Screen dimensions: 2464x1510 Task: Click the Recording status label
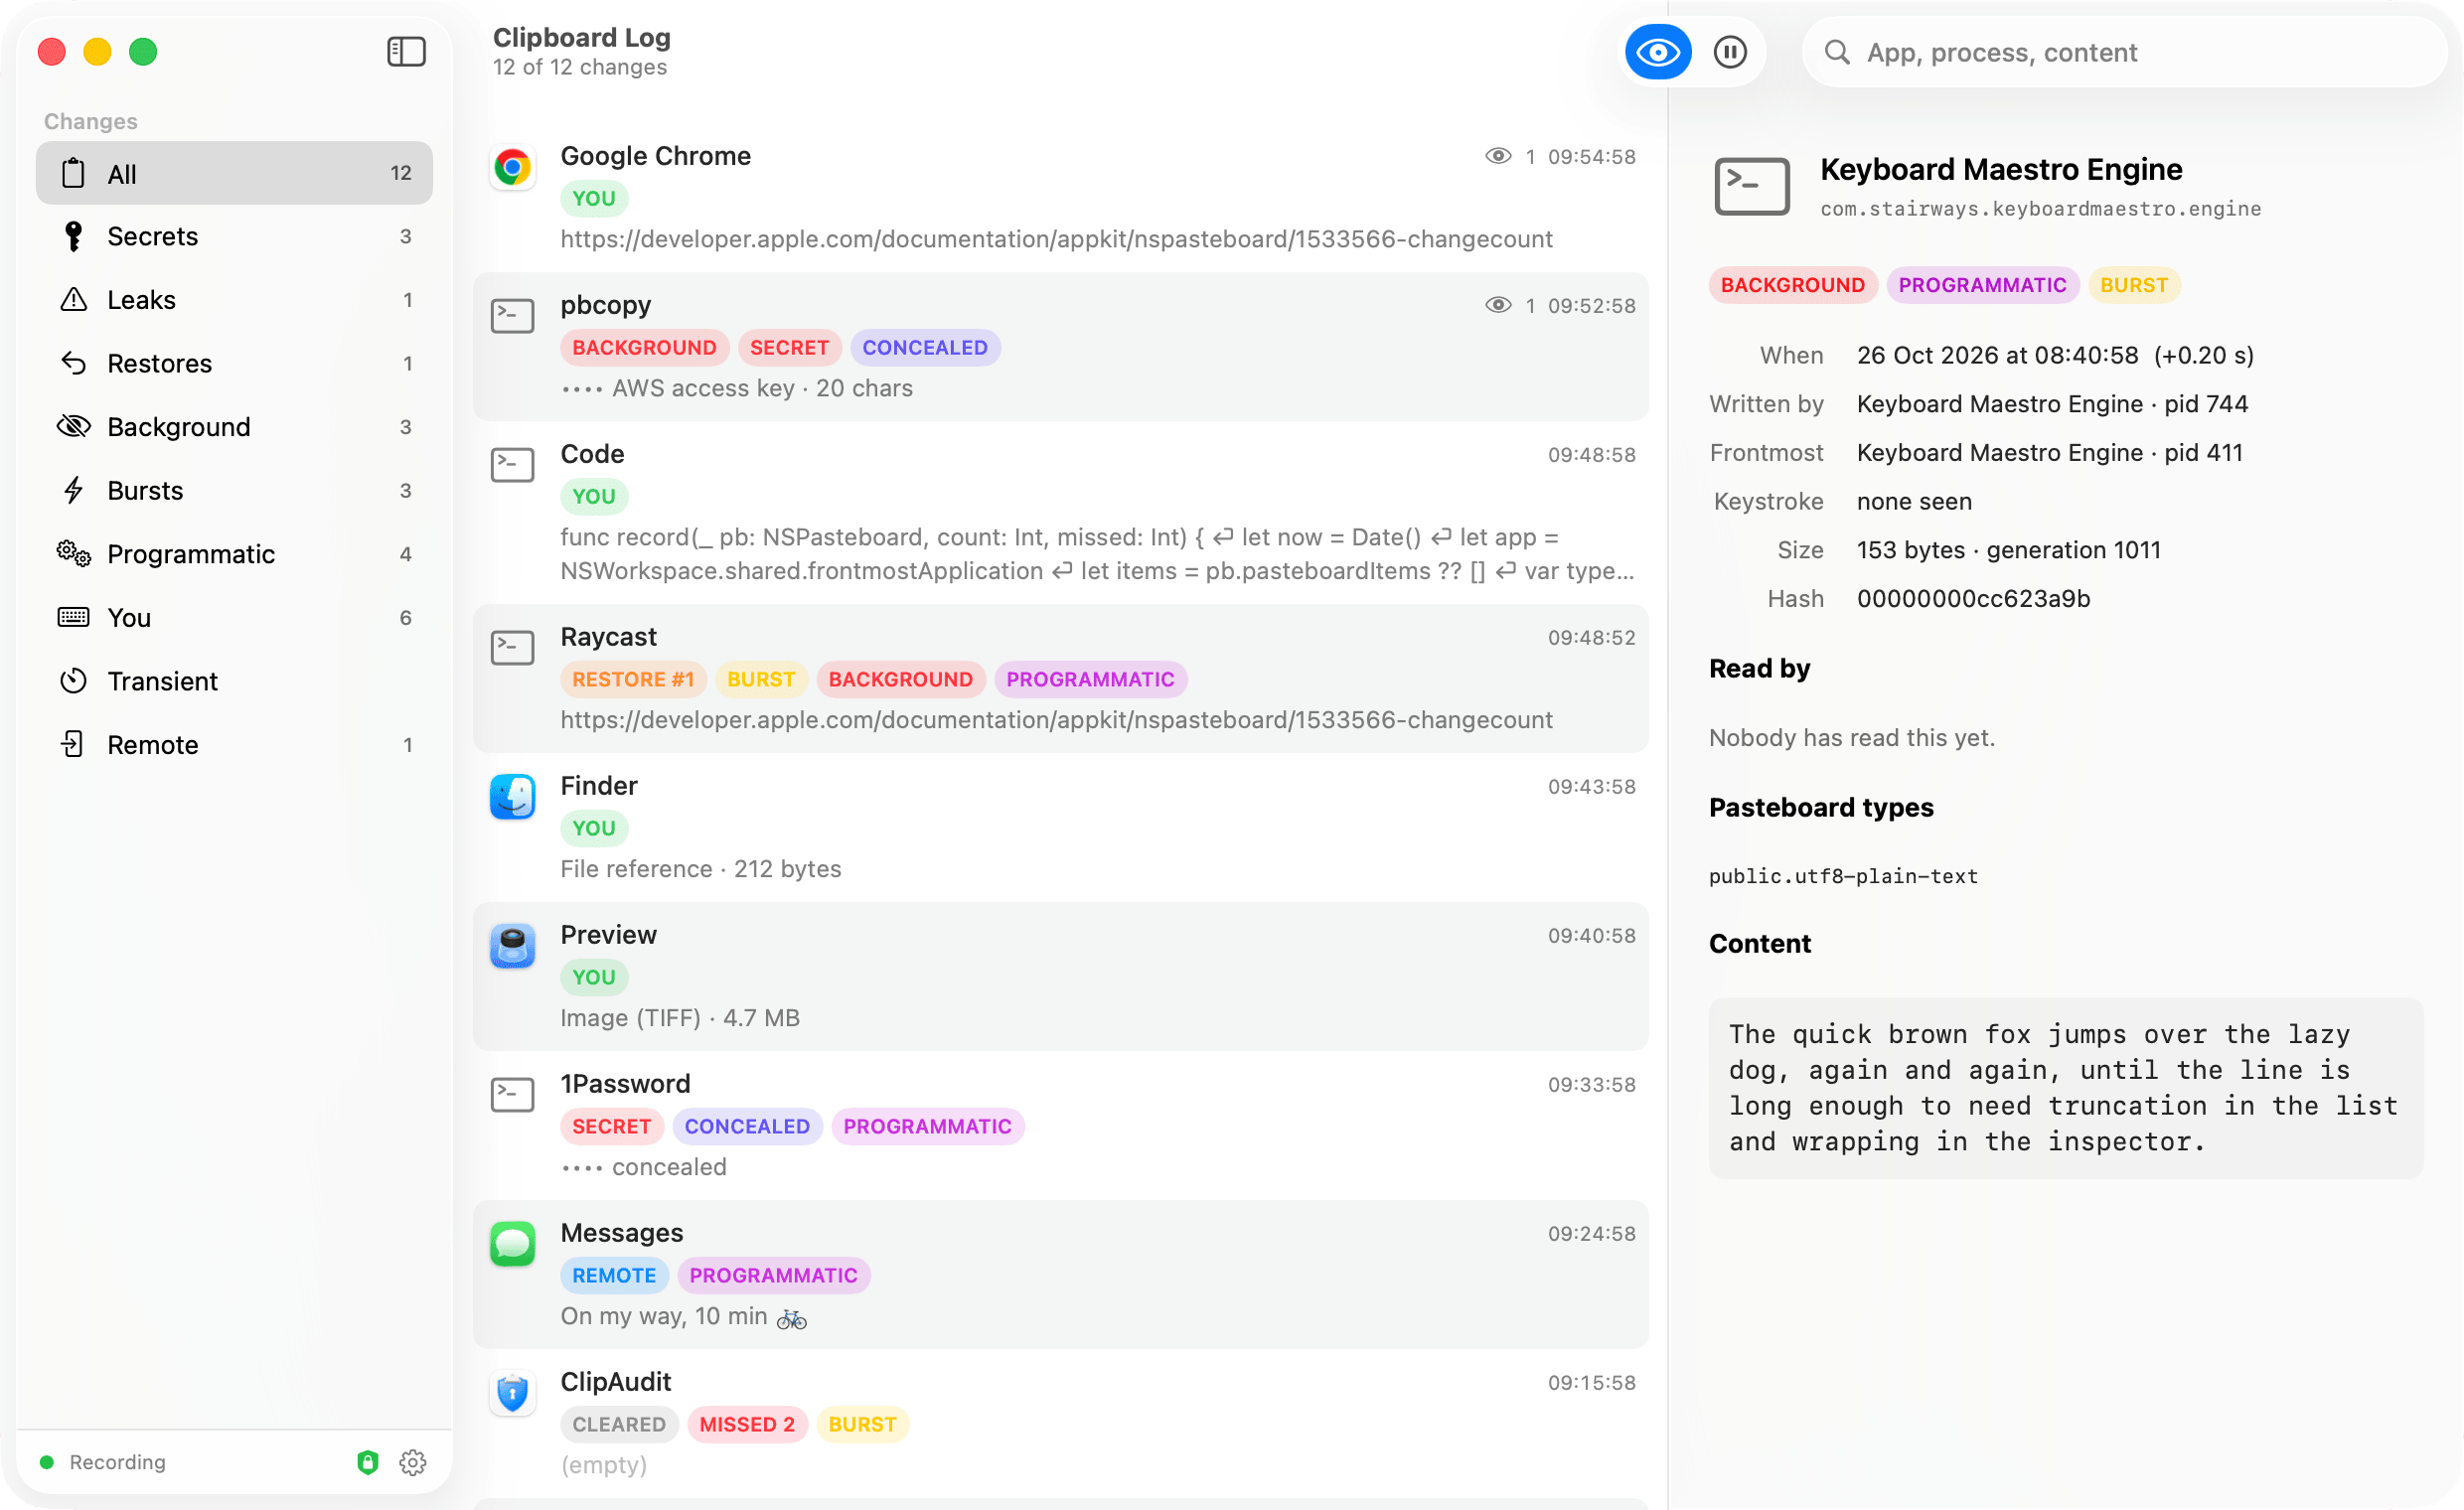tap(118, 1462)
